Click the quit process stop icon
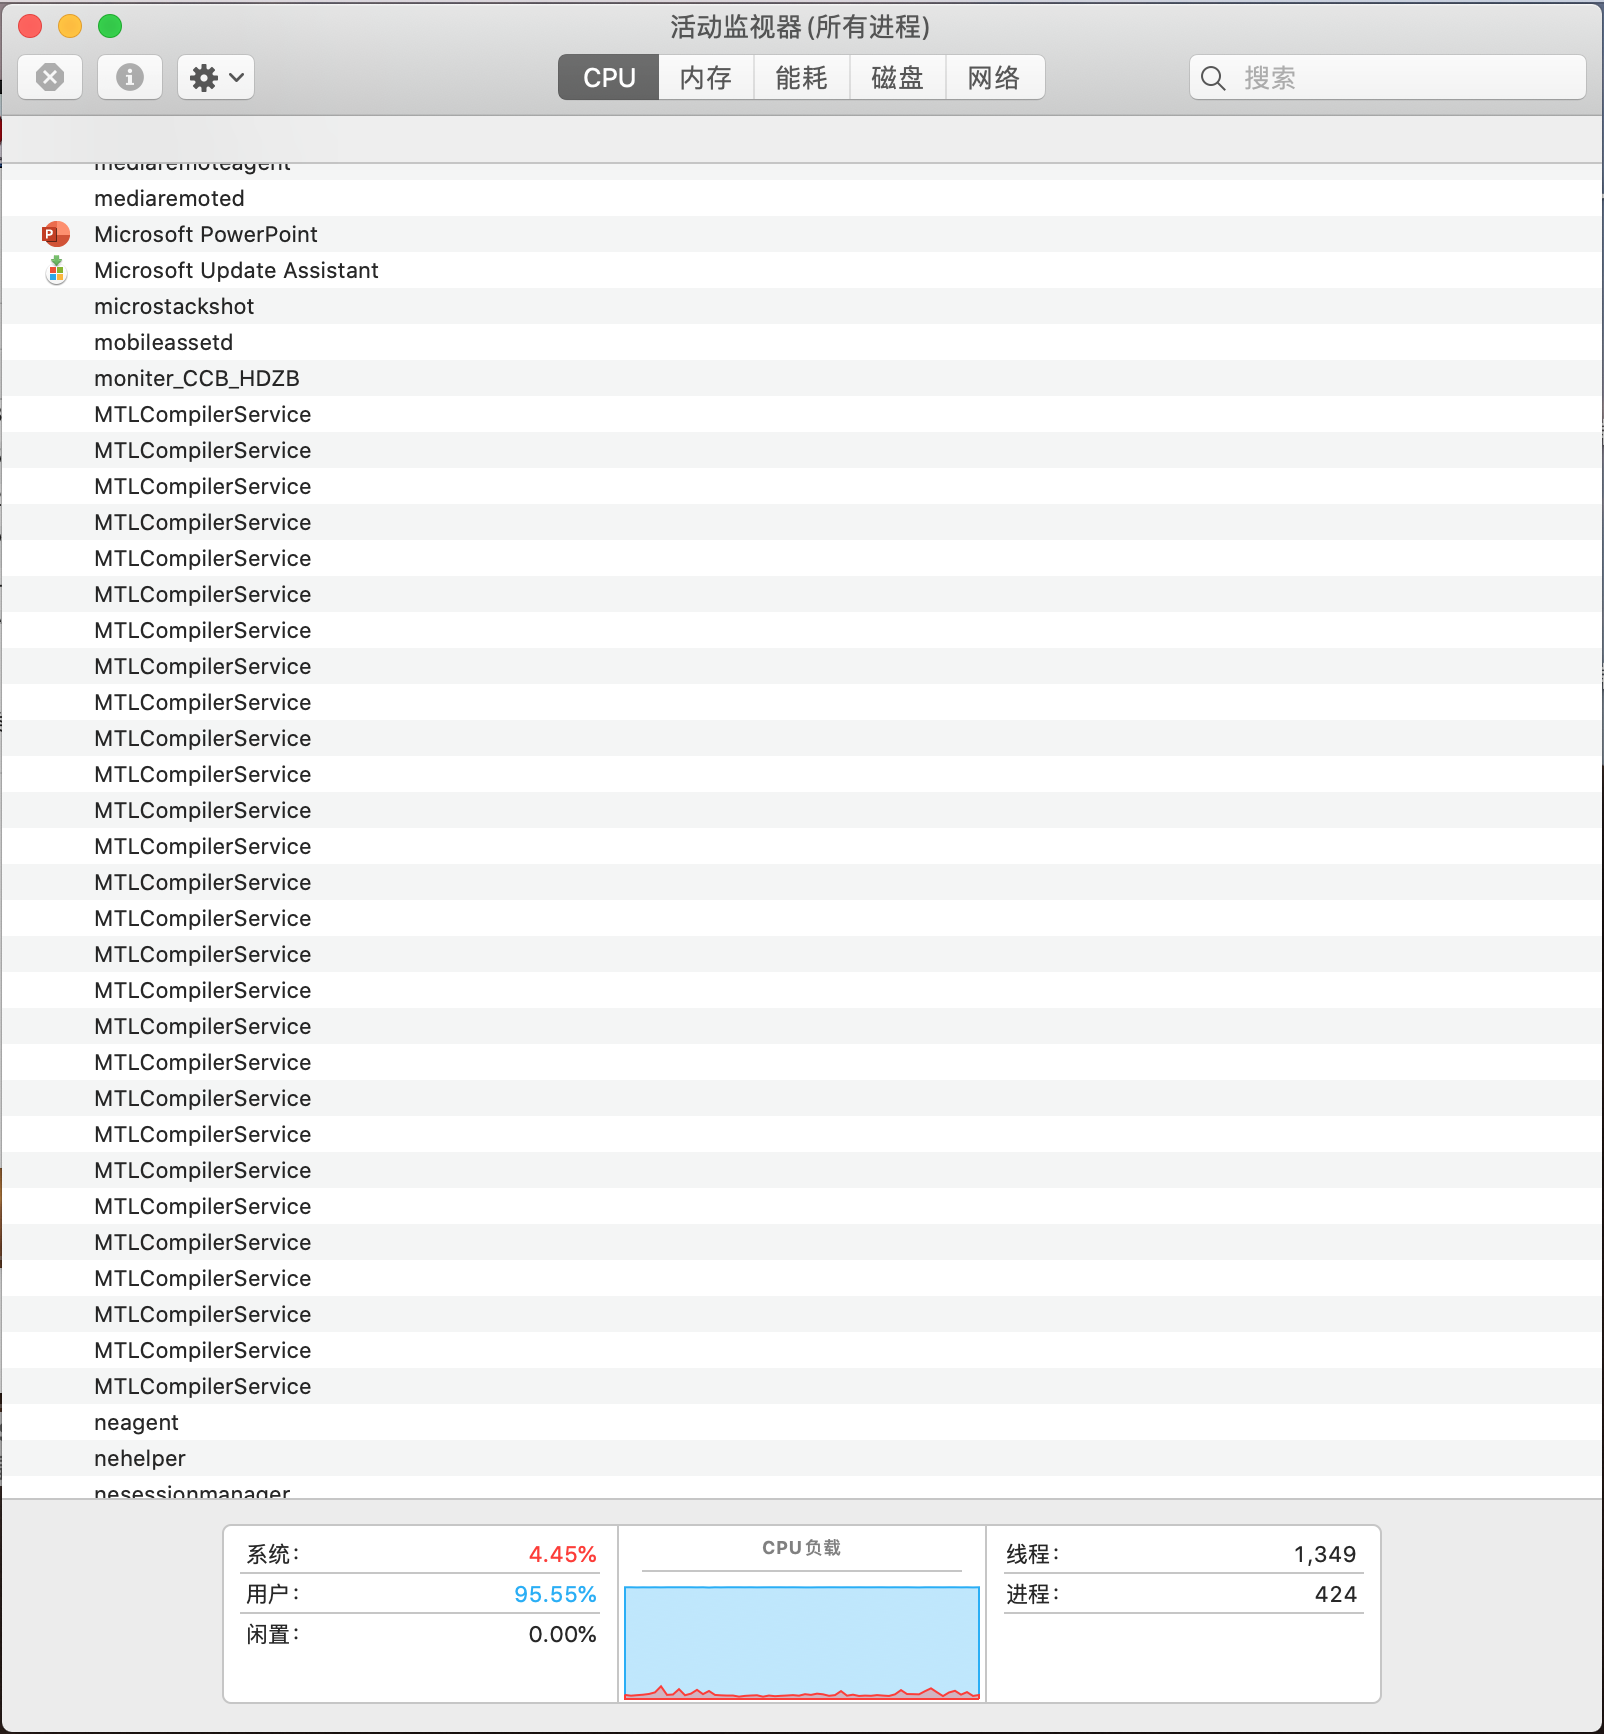Screen dimensions: 1604x1734 pos(50,78)
